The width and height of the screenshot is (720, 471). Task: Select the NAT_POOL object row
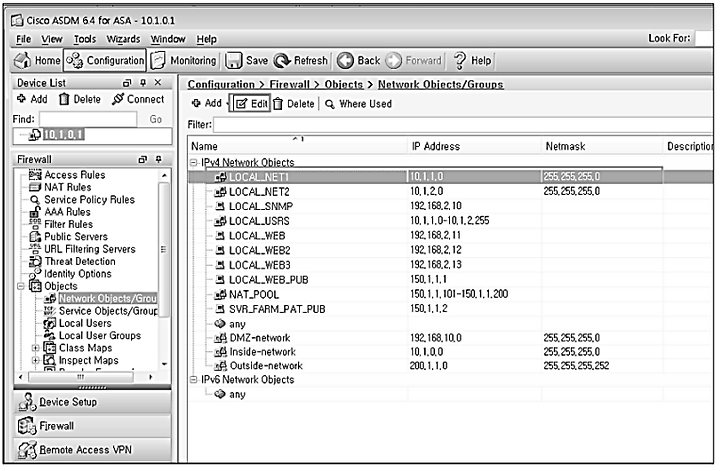(x=450, y=294)
